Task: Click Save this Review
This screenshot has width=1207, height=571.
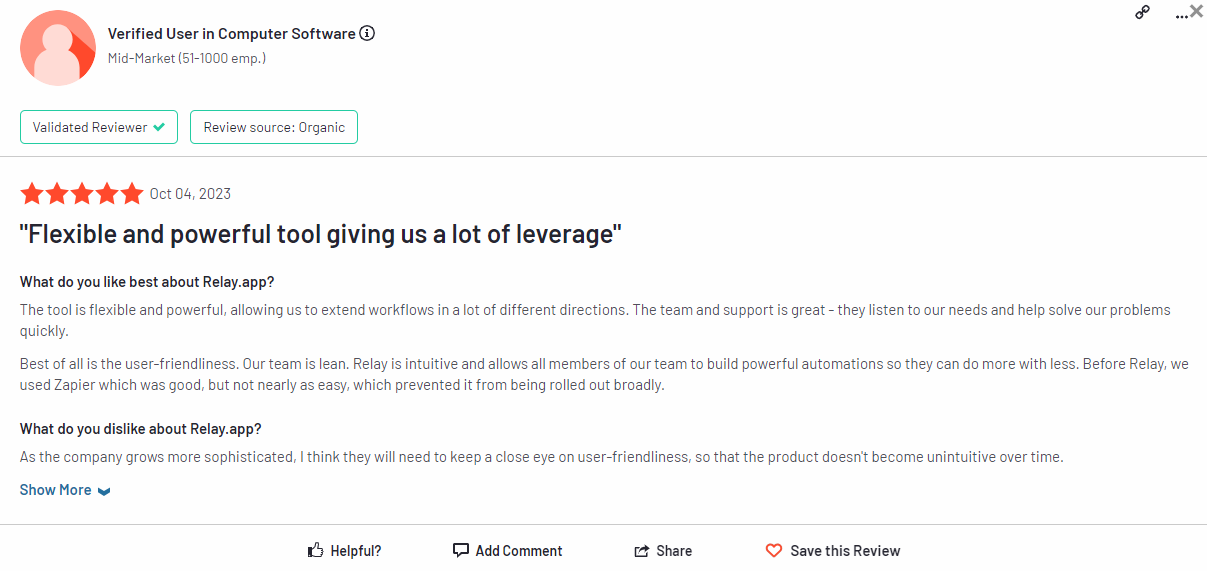Action: 833,551
